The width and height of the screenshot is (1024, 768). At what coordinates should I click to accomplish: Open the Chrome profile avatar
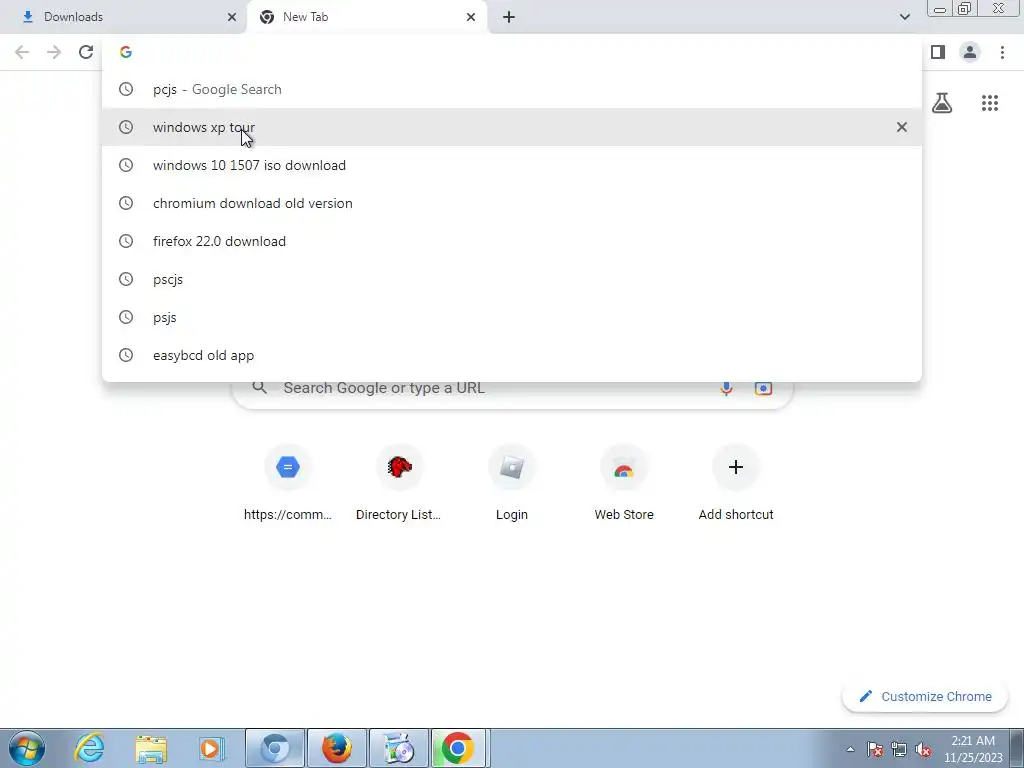(x=970, y=52)
